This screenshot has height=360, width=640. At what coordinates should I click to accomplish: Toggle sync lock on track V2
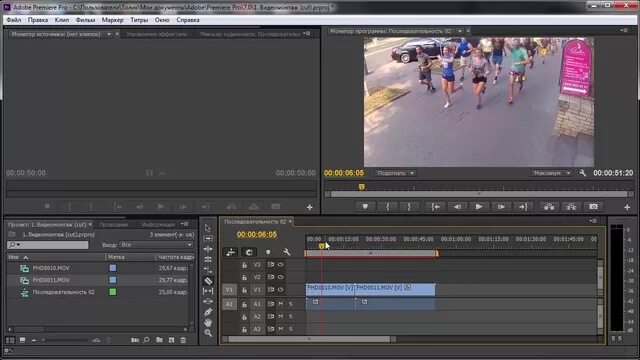pos(271,277)
